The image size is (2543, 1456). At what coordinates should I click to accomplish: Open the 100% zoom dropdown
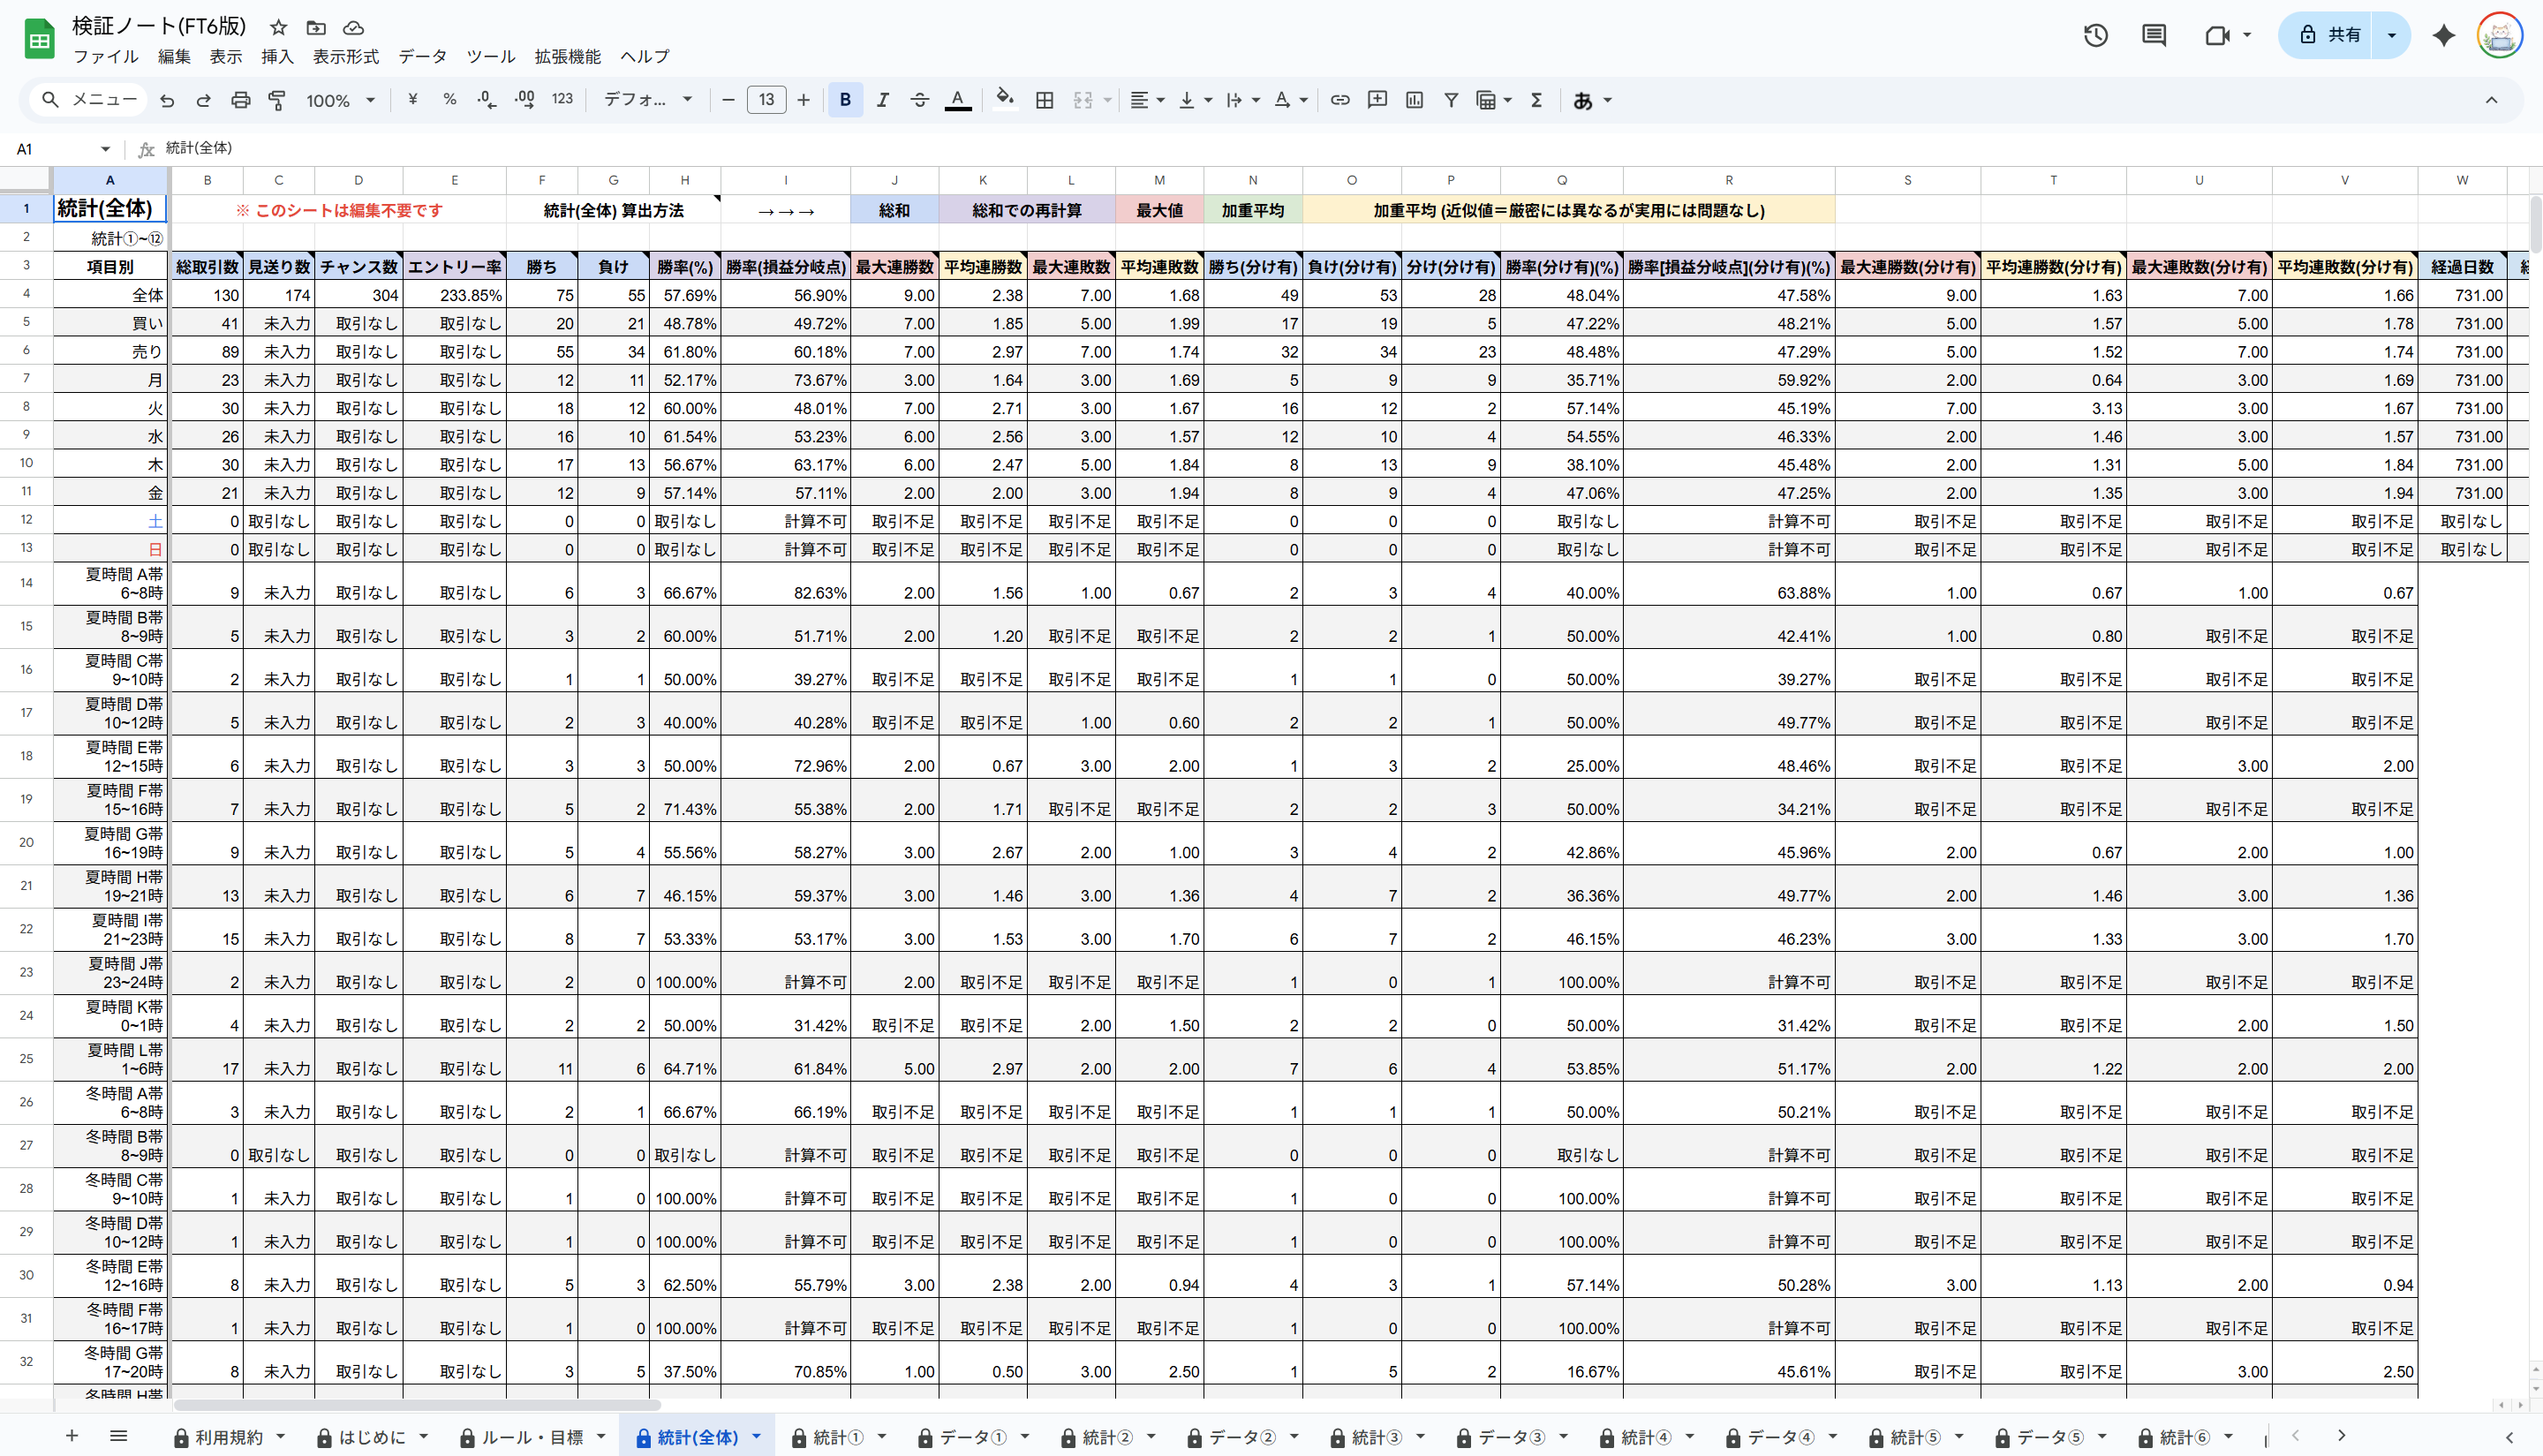(340, 100)
